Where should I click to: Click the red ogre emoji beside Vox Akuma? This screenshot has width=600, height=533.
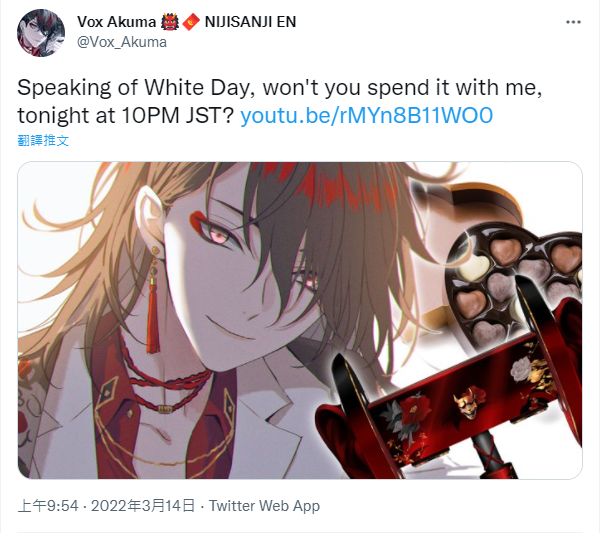coord(170,22)
